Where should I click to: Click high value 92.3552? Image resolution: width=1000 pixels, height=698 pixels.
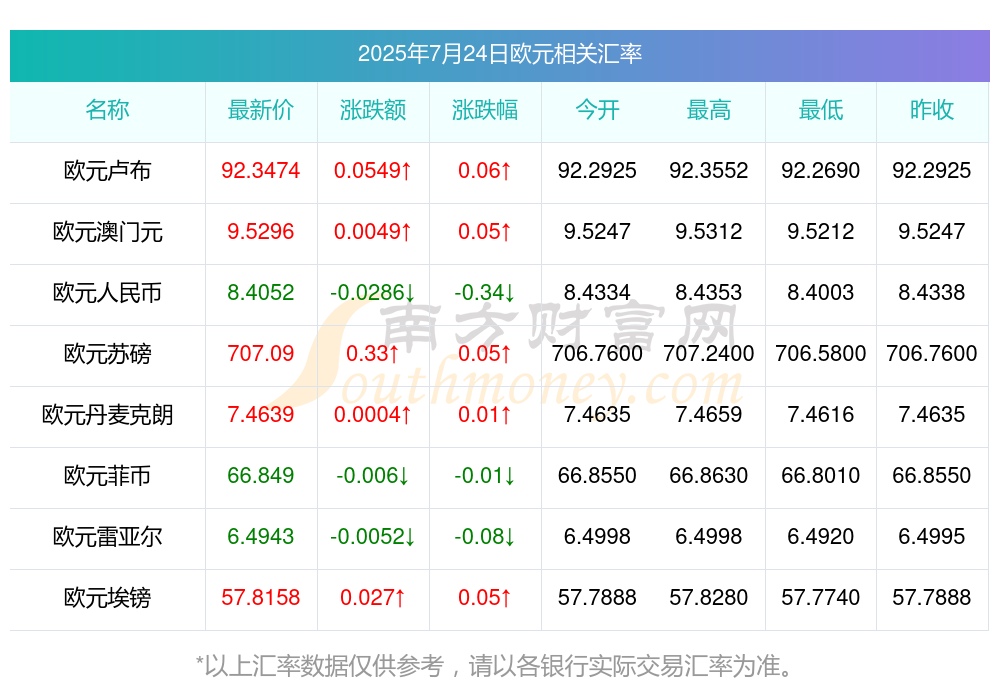(709, 170)
